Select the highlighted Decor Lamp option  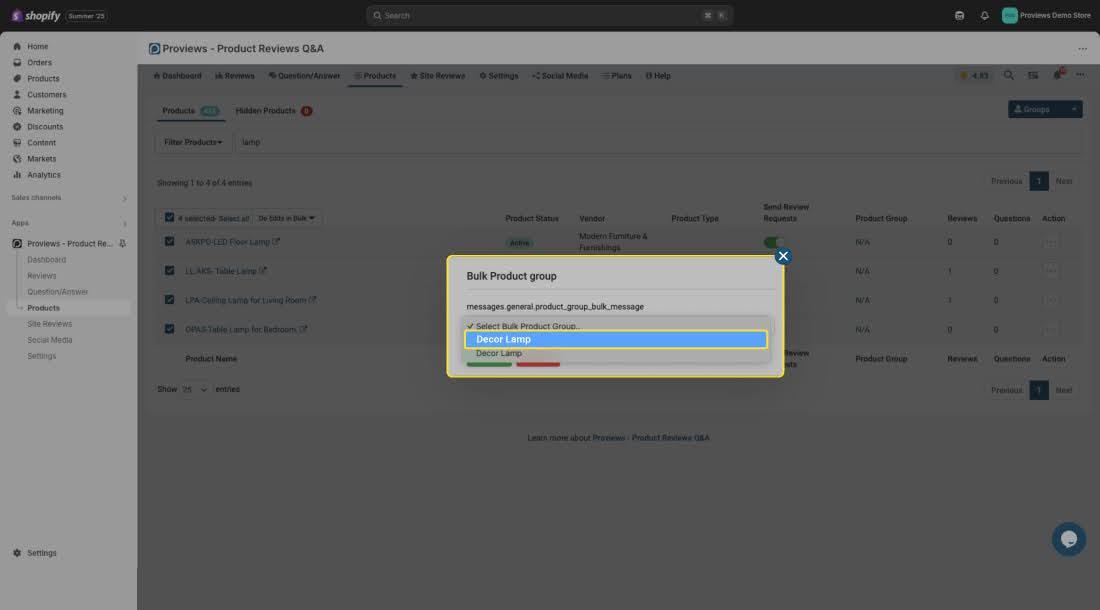[x=615, y=339]
